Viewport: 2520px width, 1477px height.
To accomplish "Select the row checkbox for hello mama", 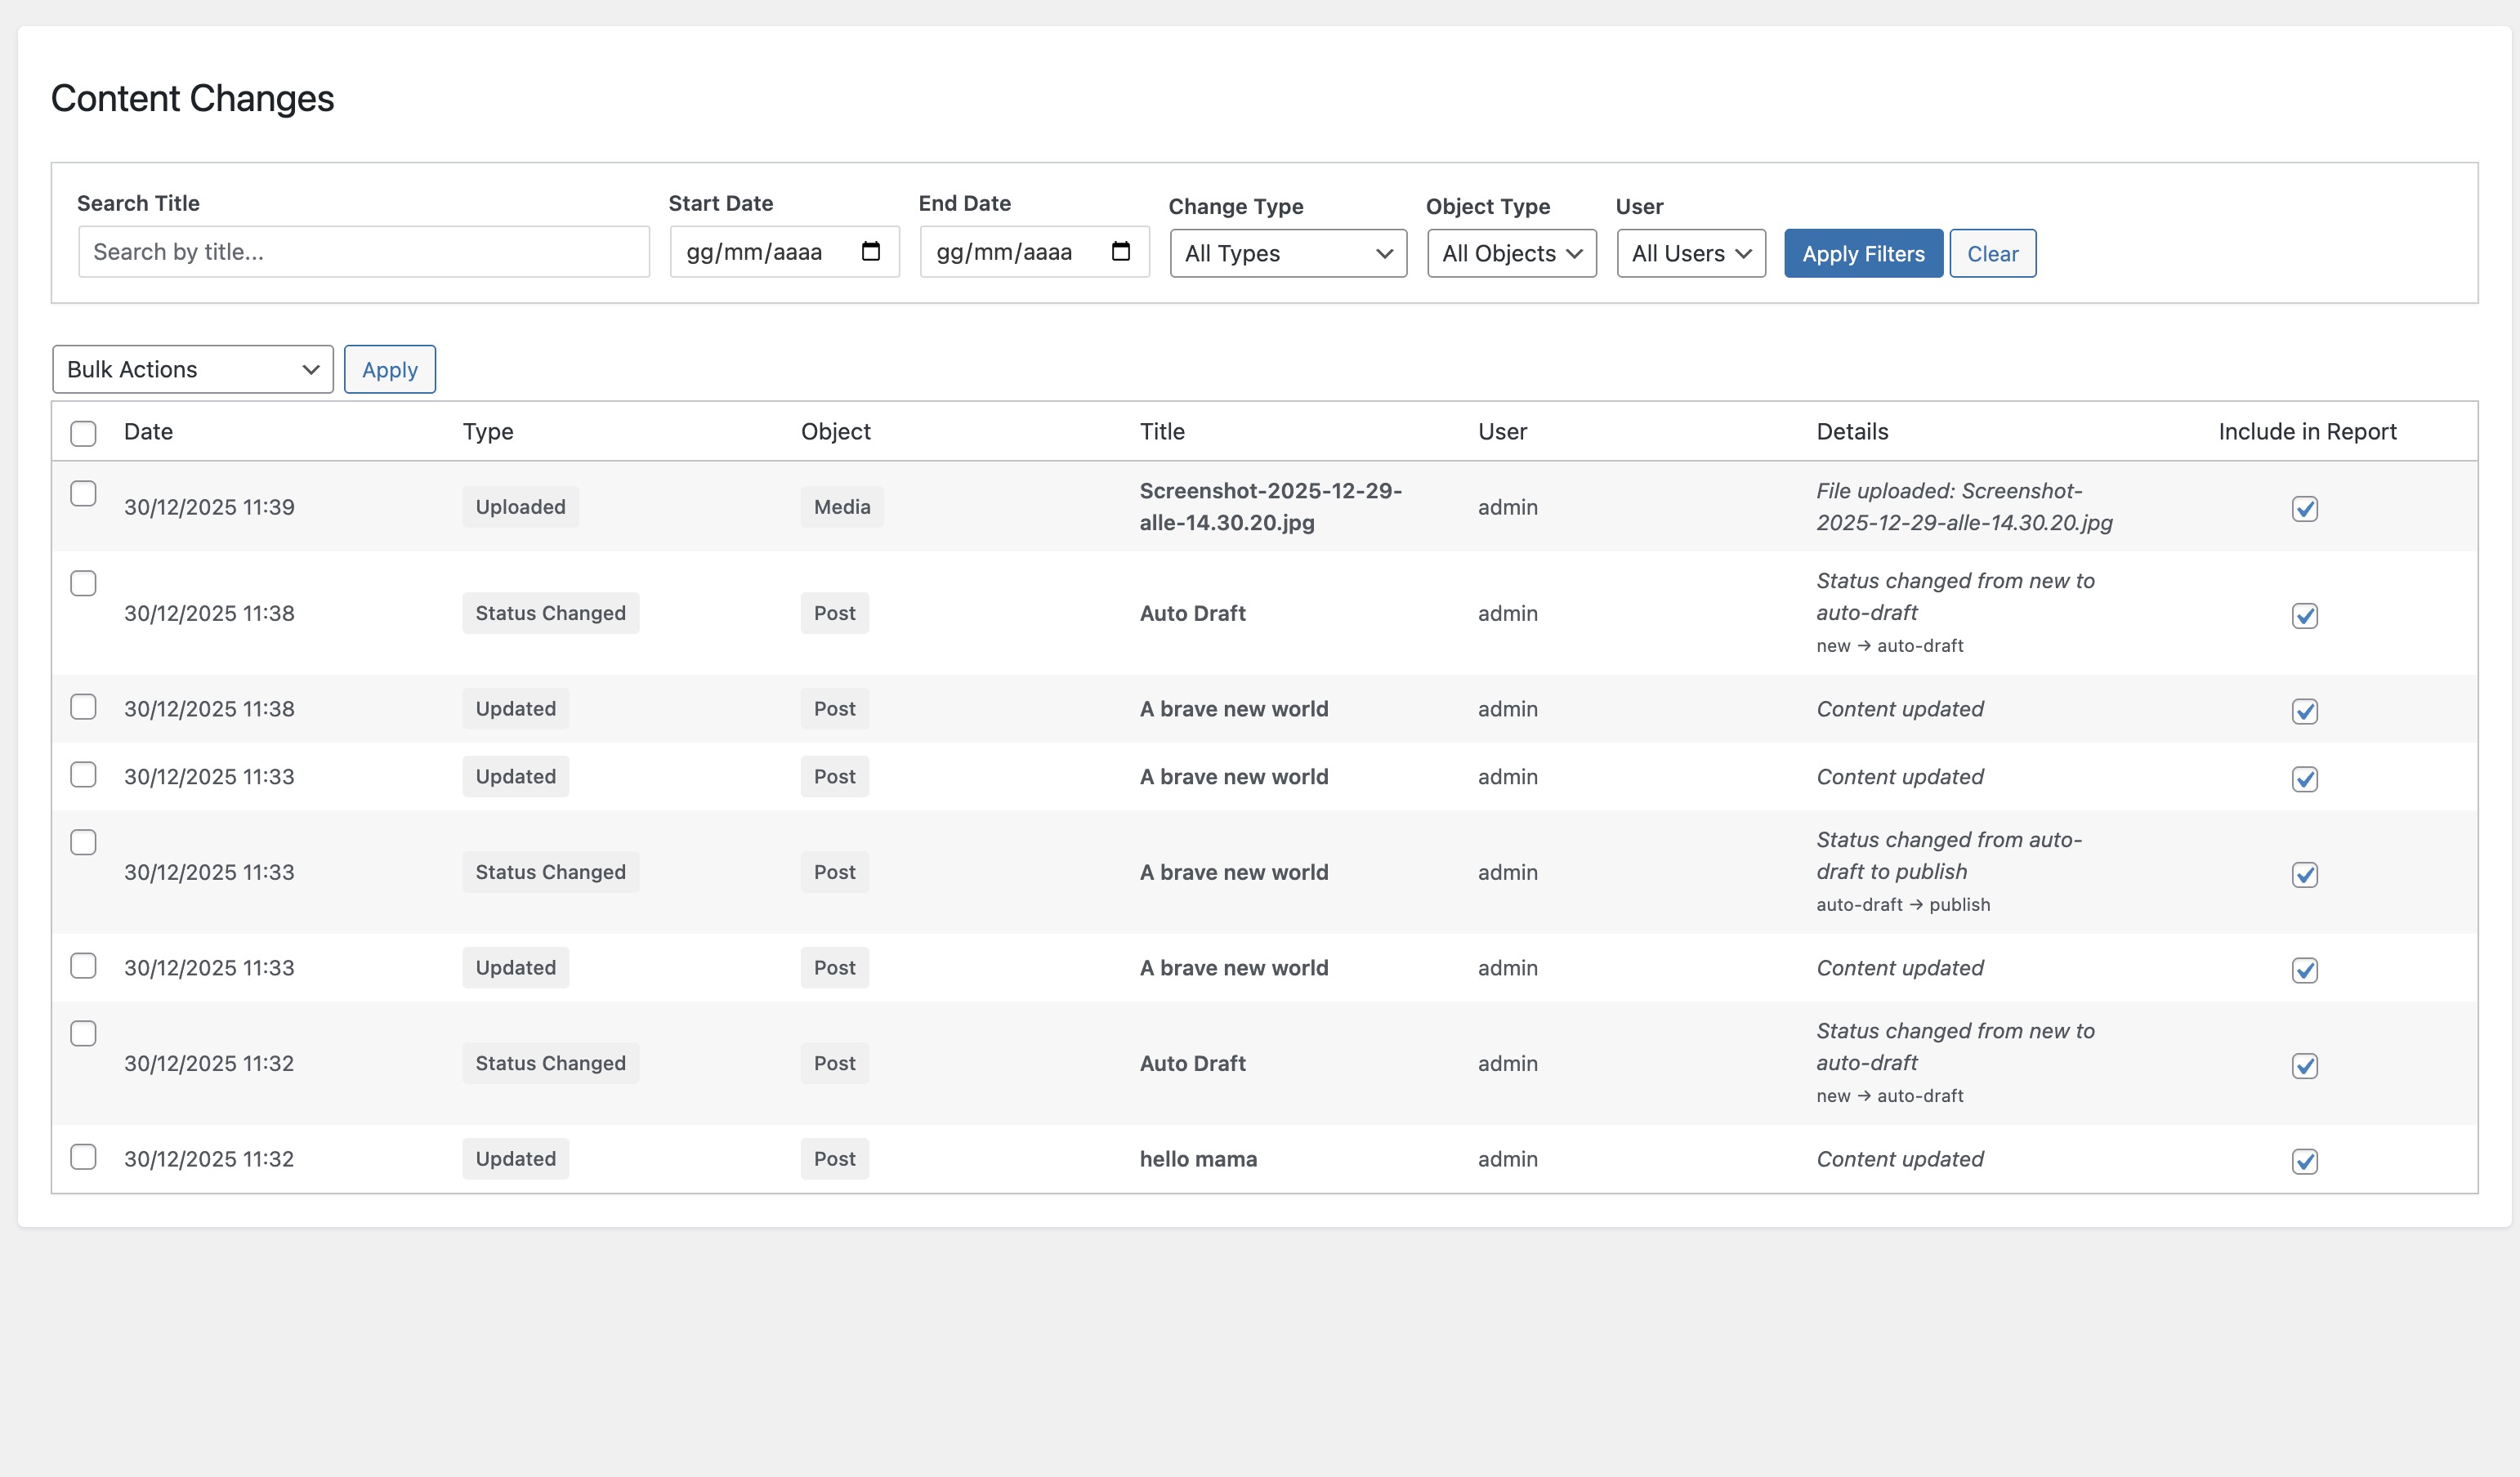I will click(83, 1157).
